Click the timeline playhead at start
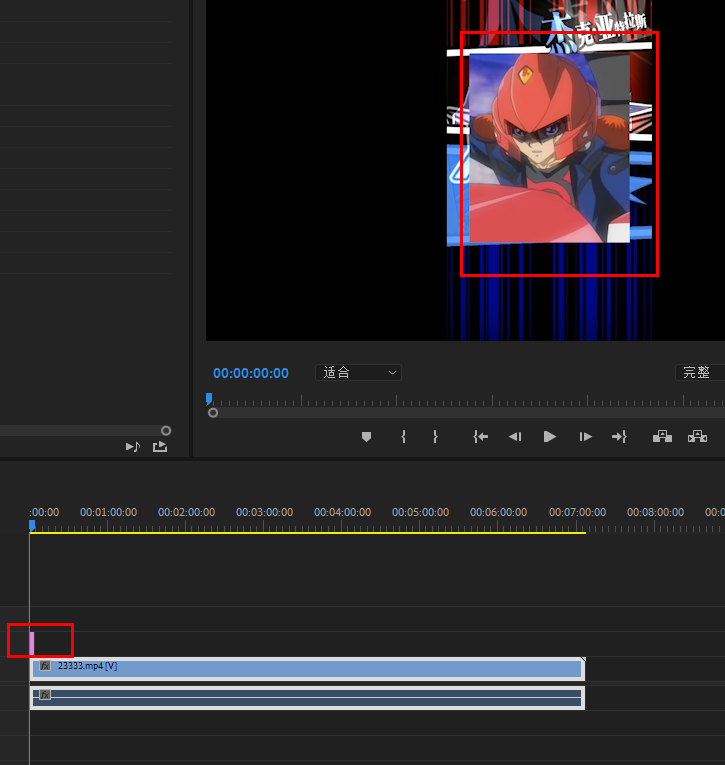725x765 pixels. click(32, 525)
